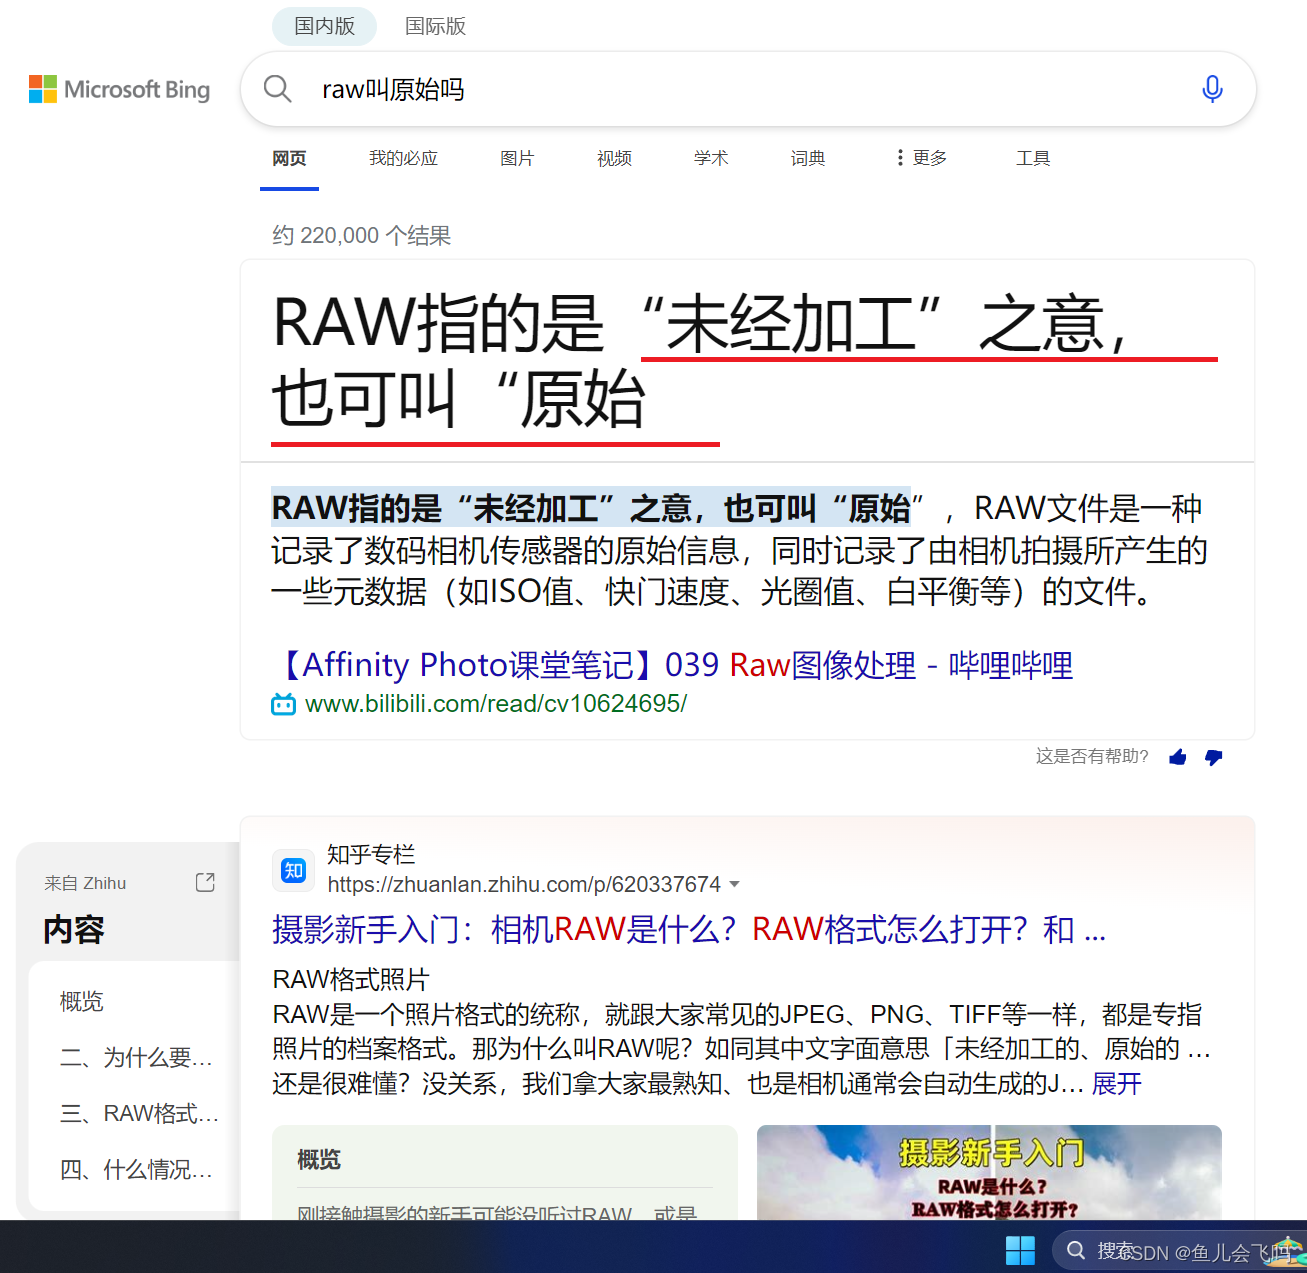Click the Microsoft Bing logo
Screen dimensions: 1307x1273
[118, 89]
